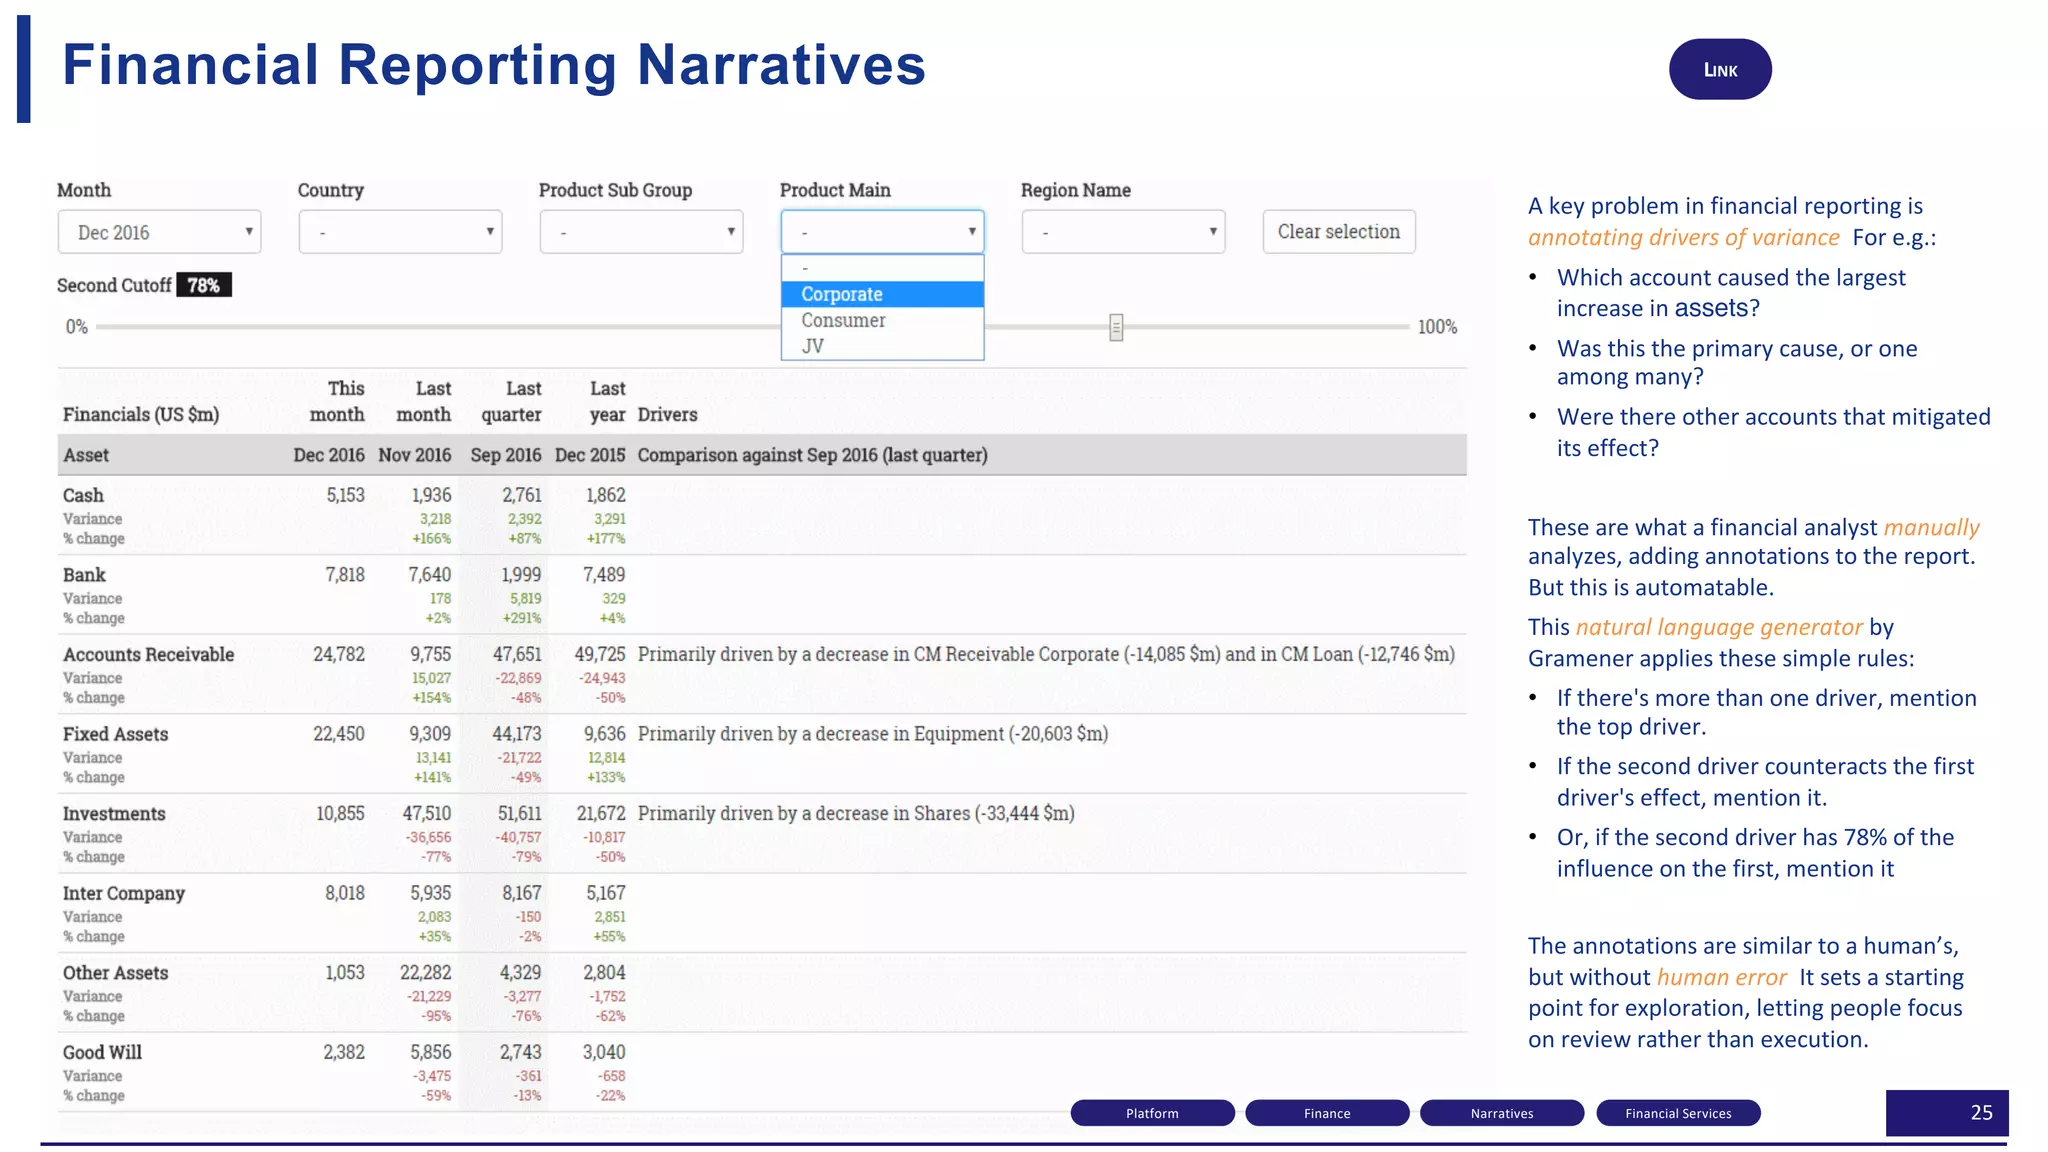Click Good Will last month value 5,856
This screenshot has height=1152, width=2048.
coord(431,1052)
